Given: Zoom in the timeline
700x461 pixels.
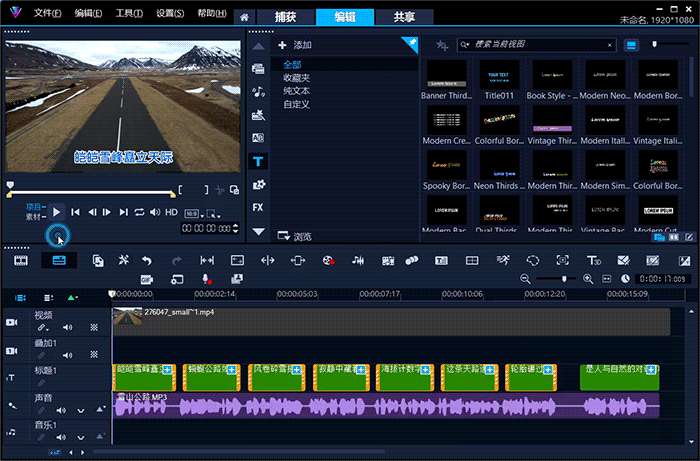Looking at the screenshot, I should coord(588,279).
